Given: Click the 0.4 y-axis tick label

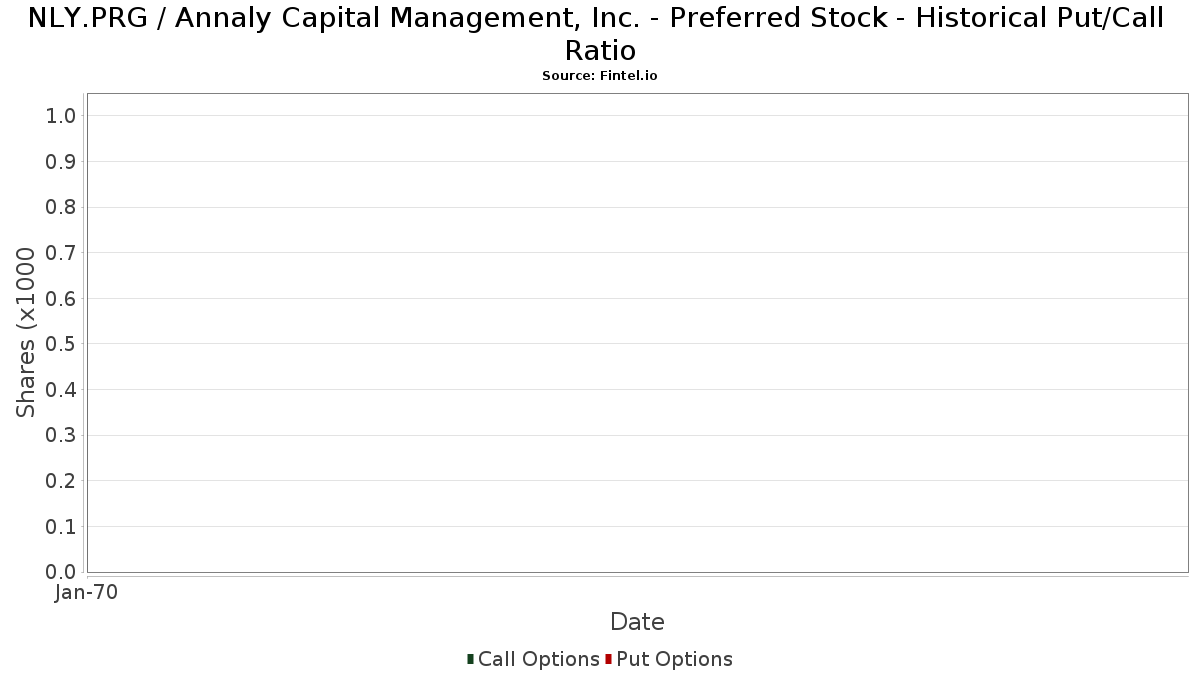Looking at the screenshot, I should [61, 390].
